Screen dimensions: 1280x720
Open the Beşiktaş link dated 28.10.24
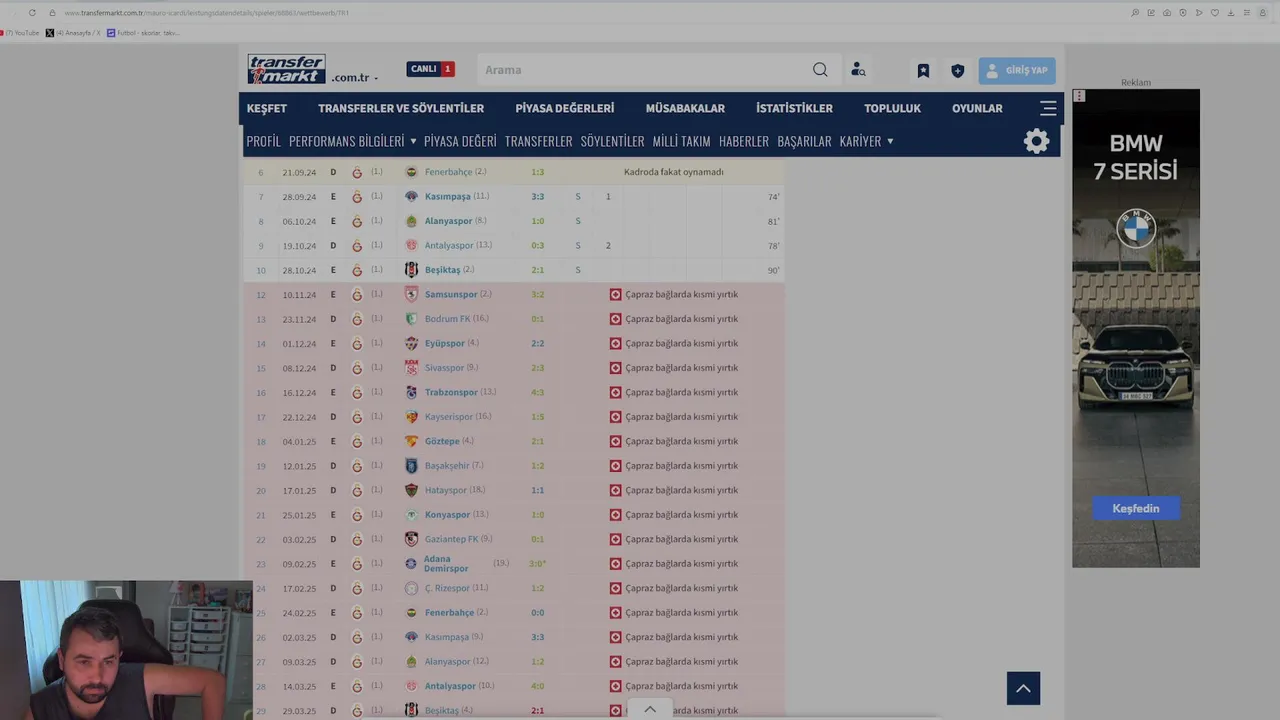[443, 270]
